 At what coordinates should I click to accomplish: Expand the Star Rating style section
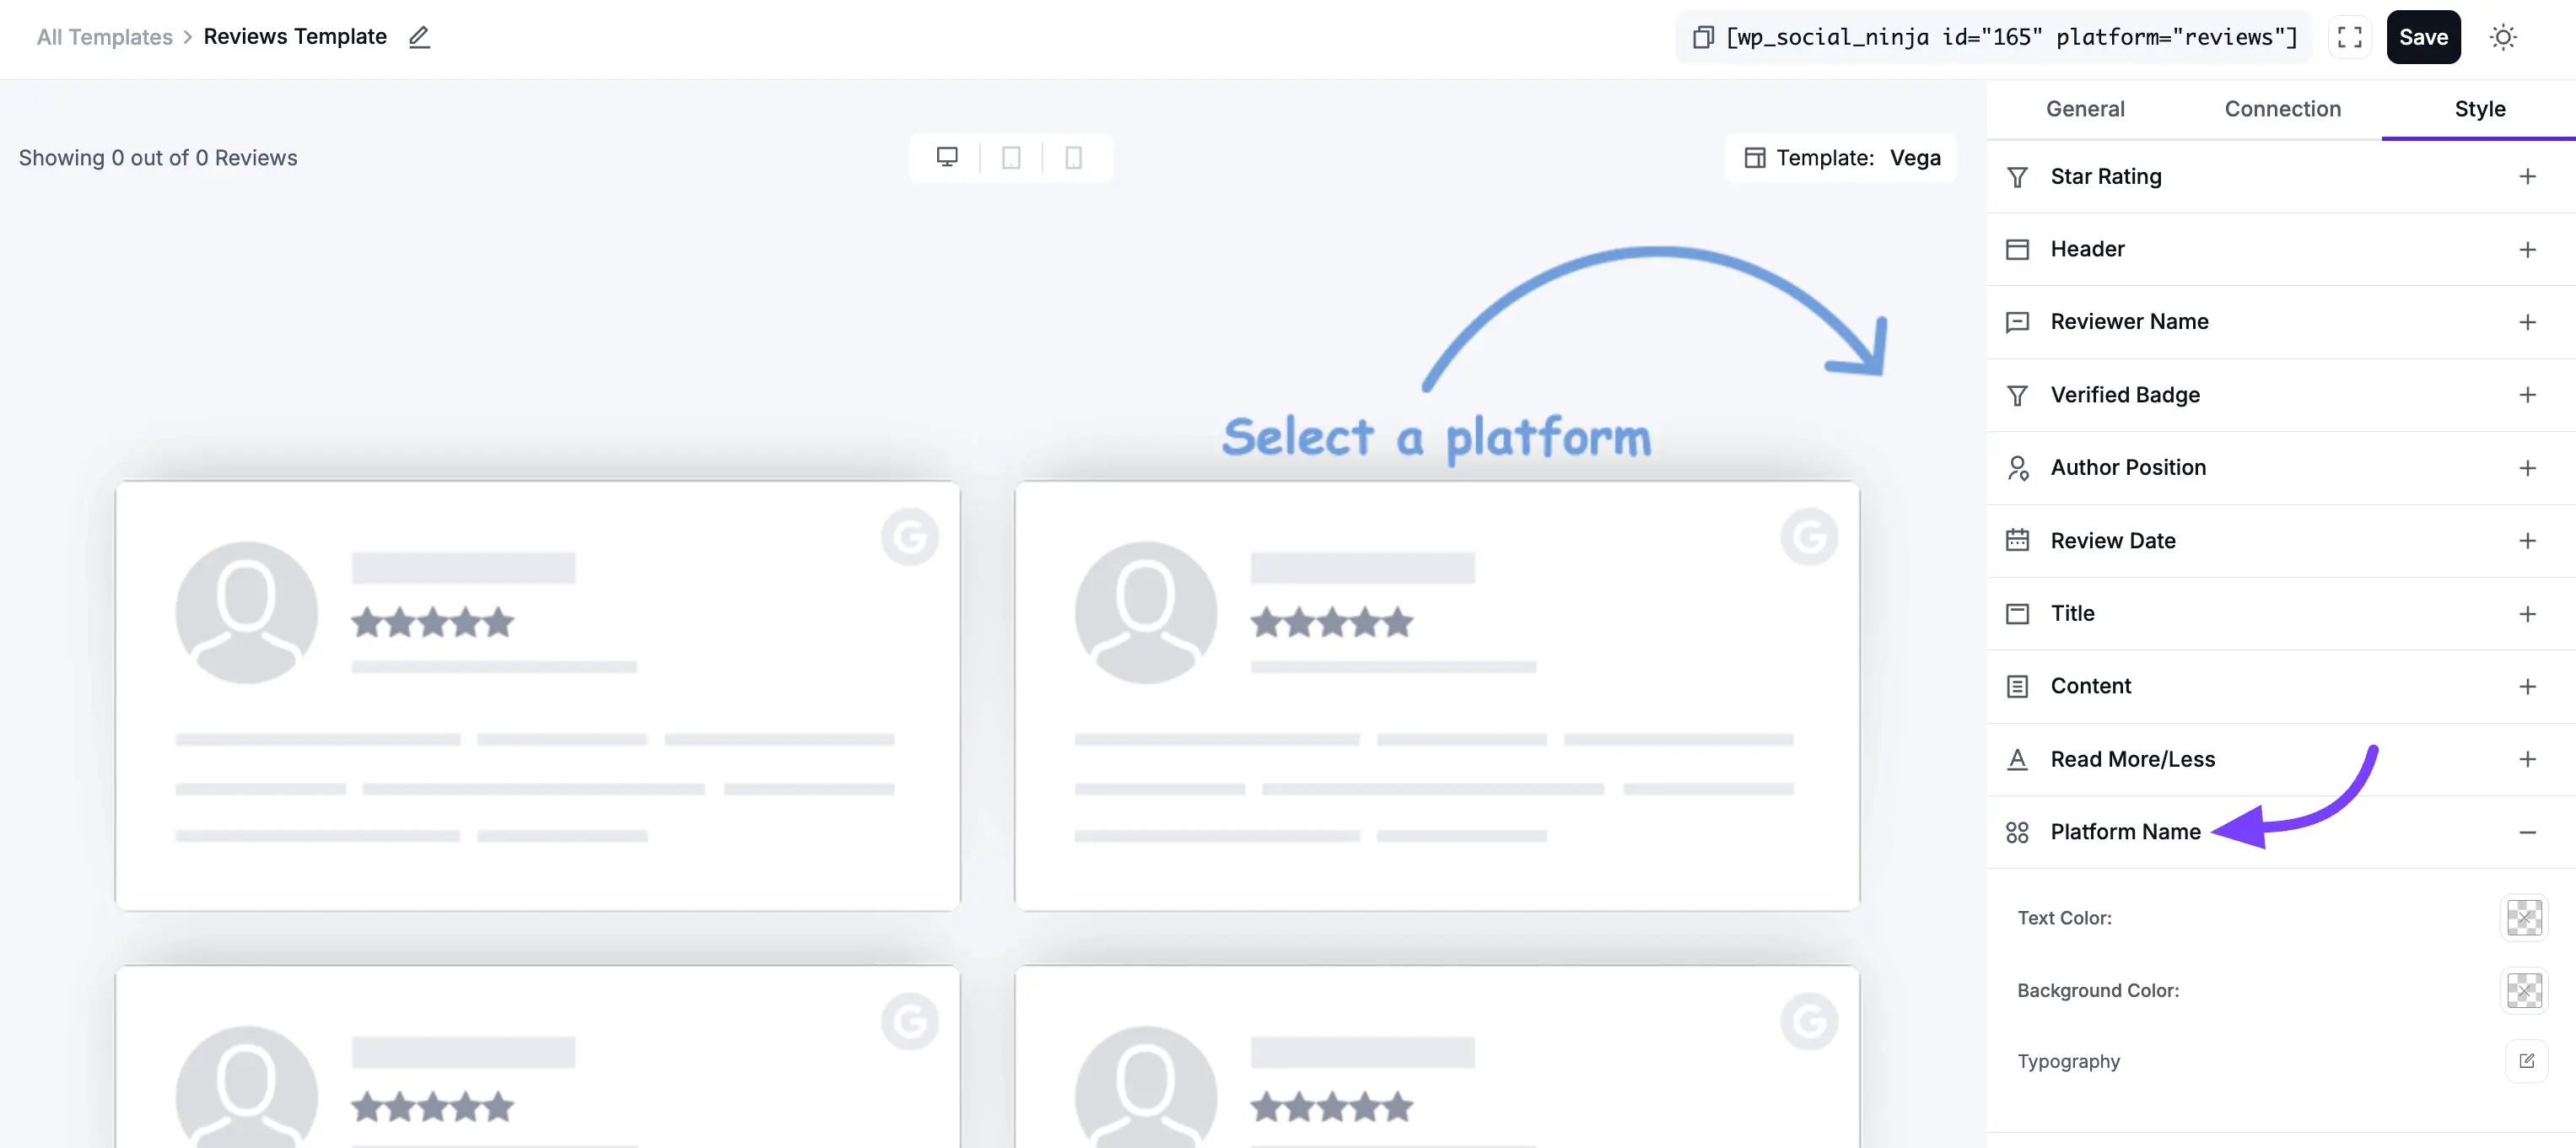click(2529, 176)
